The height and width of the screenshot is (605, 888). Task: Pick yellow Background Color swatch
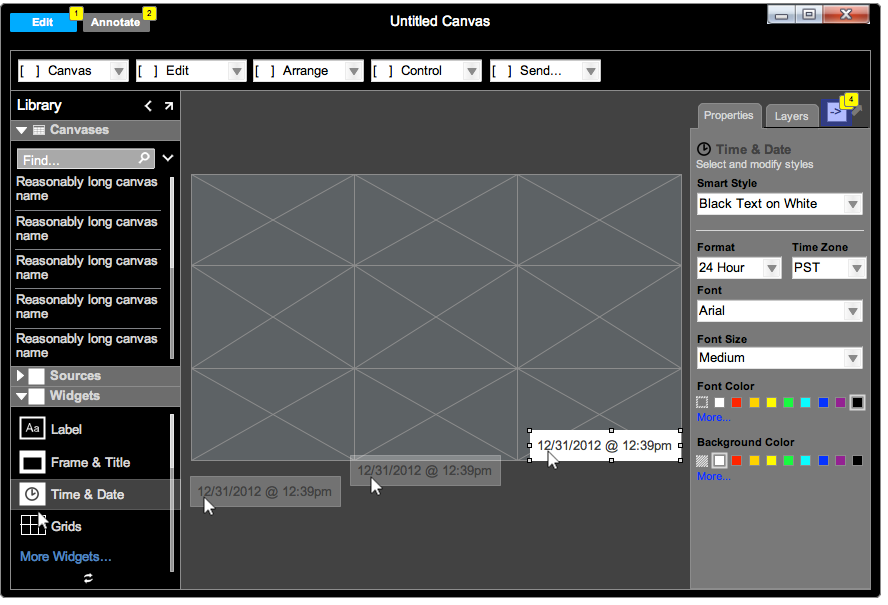coord(771,461)
